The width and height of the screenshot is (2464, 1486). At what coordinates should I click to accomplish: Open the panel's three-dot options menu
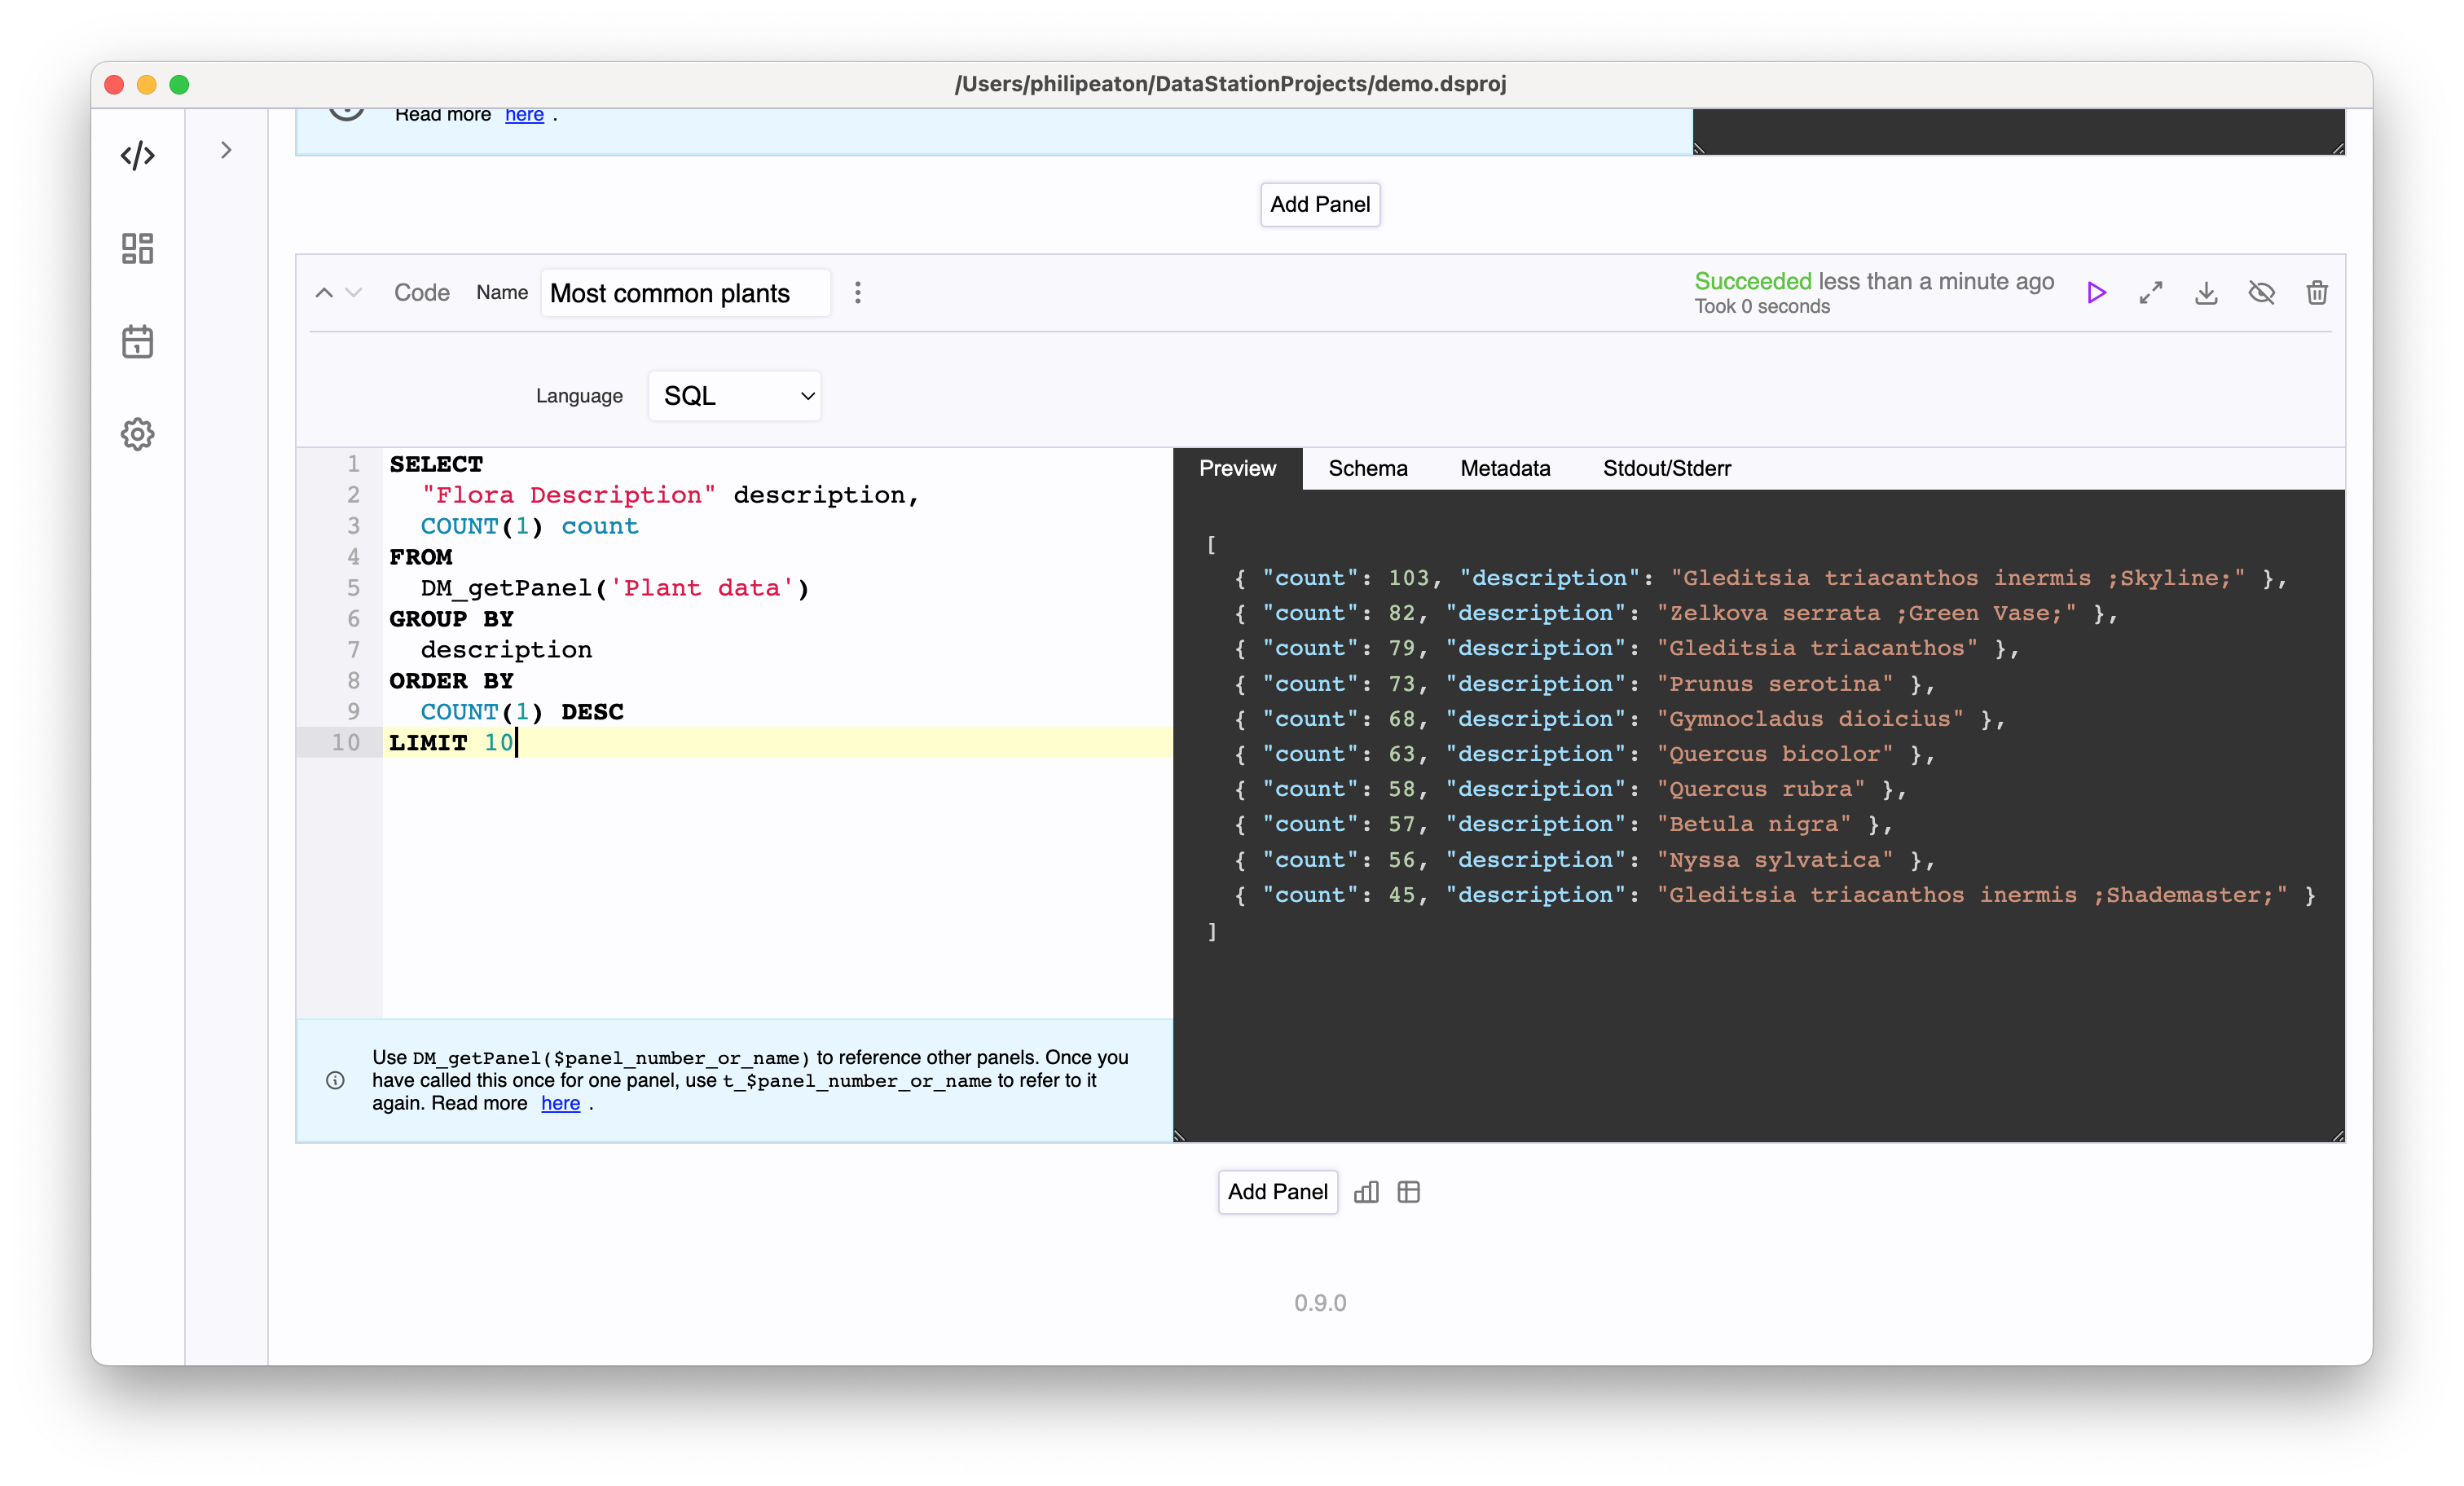(x=857, y=293)
